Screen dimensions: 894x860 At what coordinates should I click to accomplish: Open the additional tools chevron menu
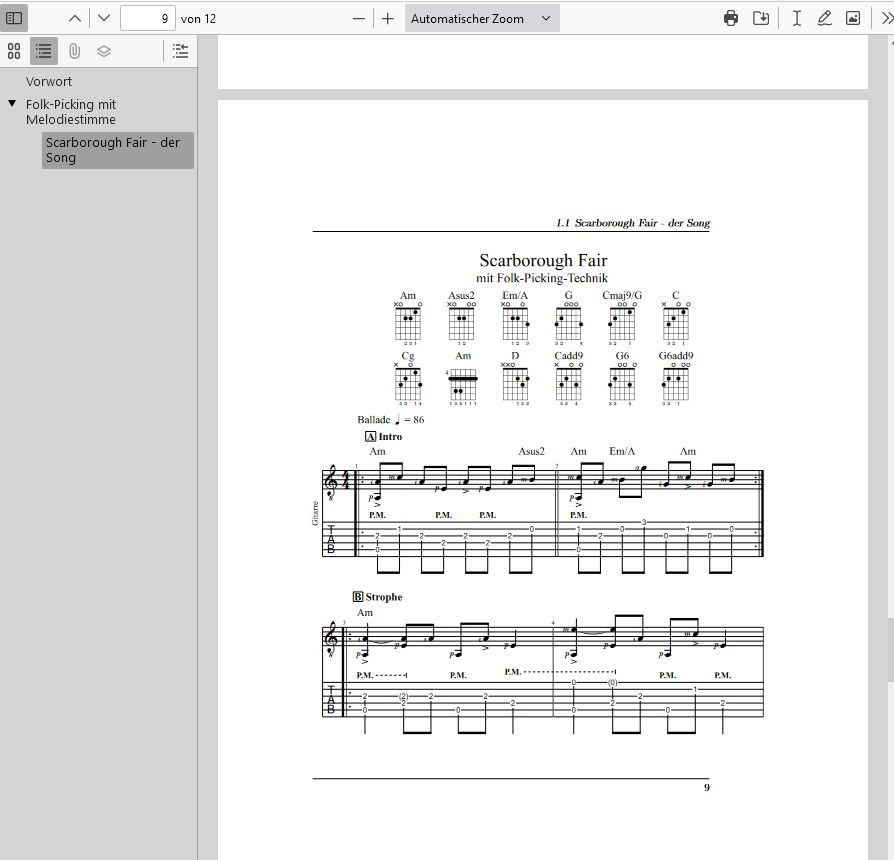pos(886,18)
